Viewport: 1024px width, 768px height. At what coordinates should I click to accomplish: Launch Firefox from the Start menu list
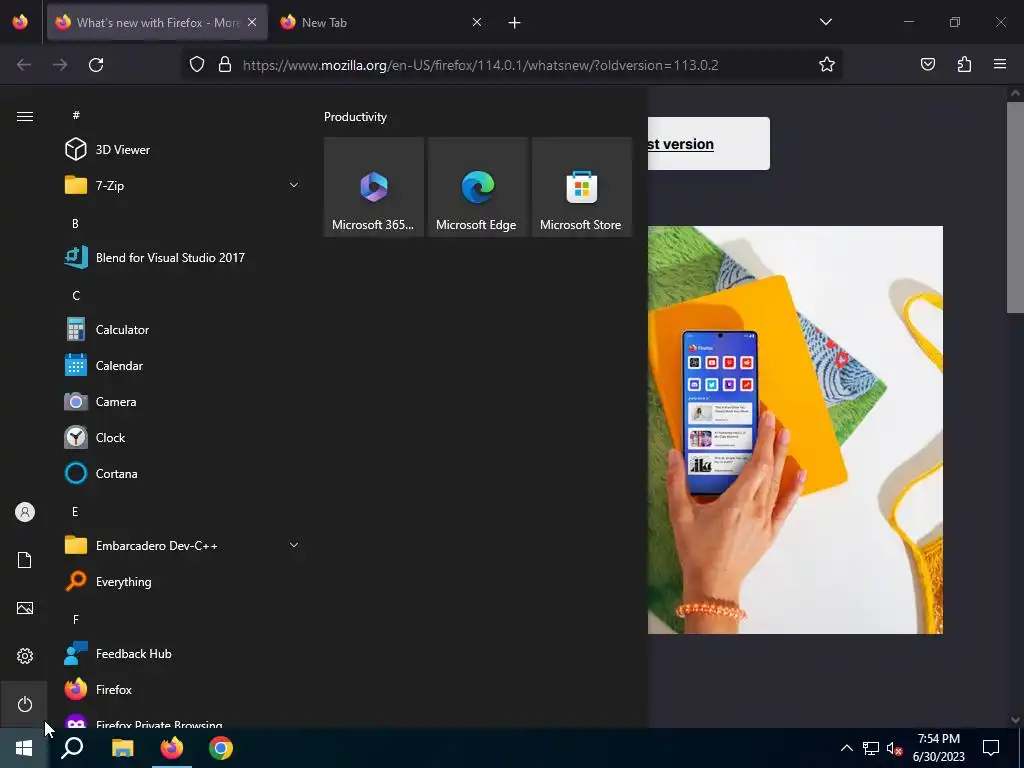[183, 690]
